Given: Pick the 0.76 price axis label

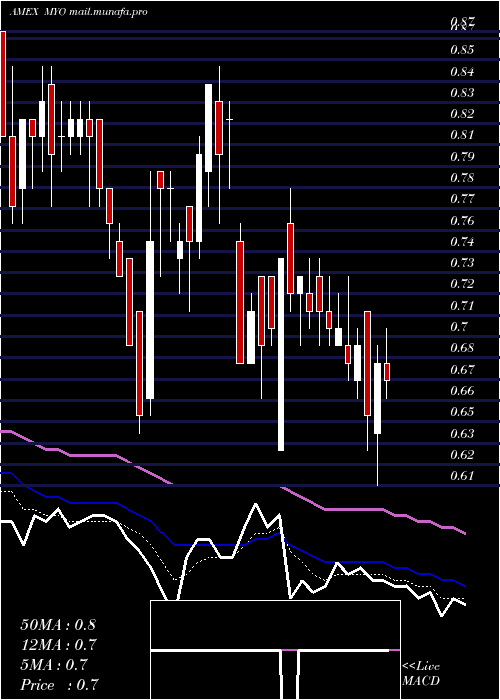Looking at the screenshot, I should (x=462, y=221).
